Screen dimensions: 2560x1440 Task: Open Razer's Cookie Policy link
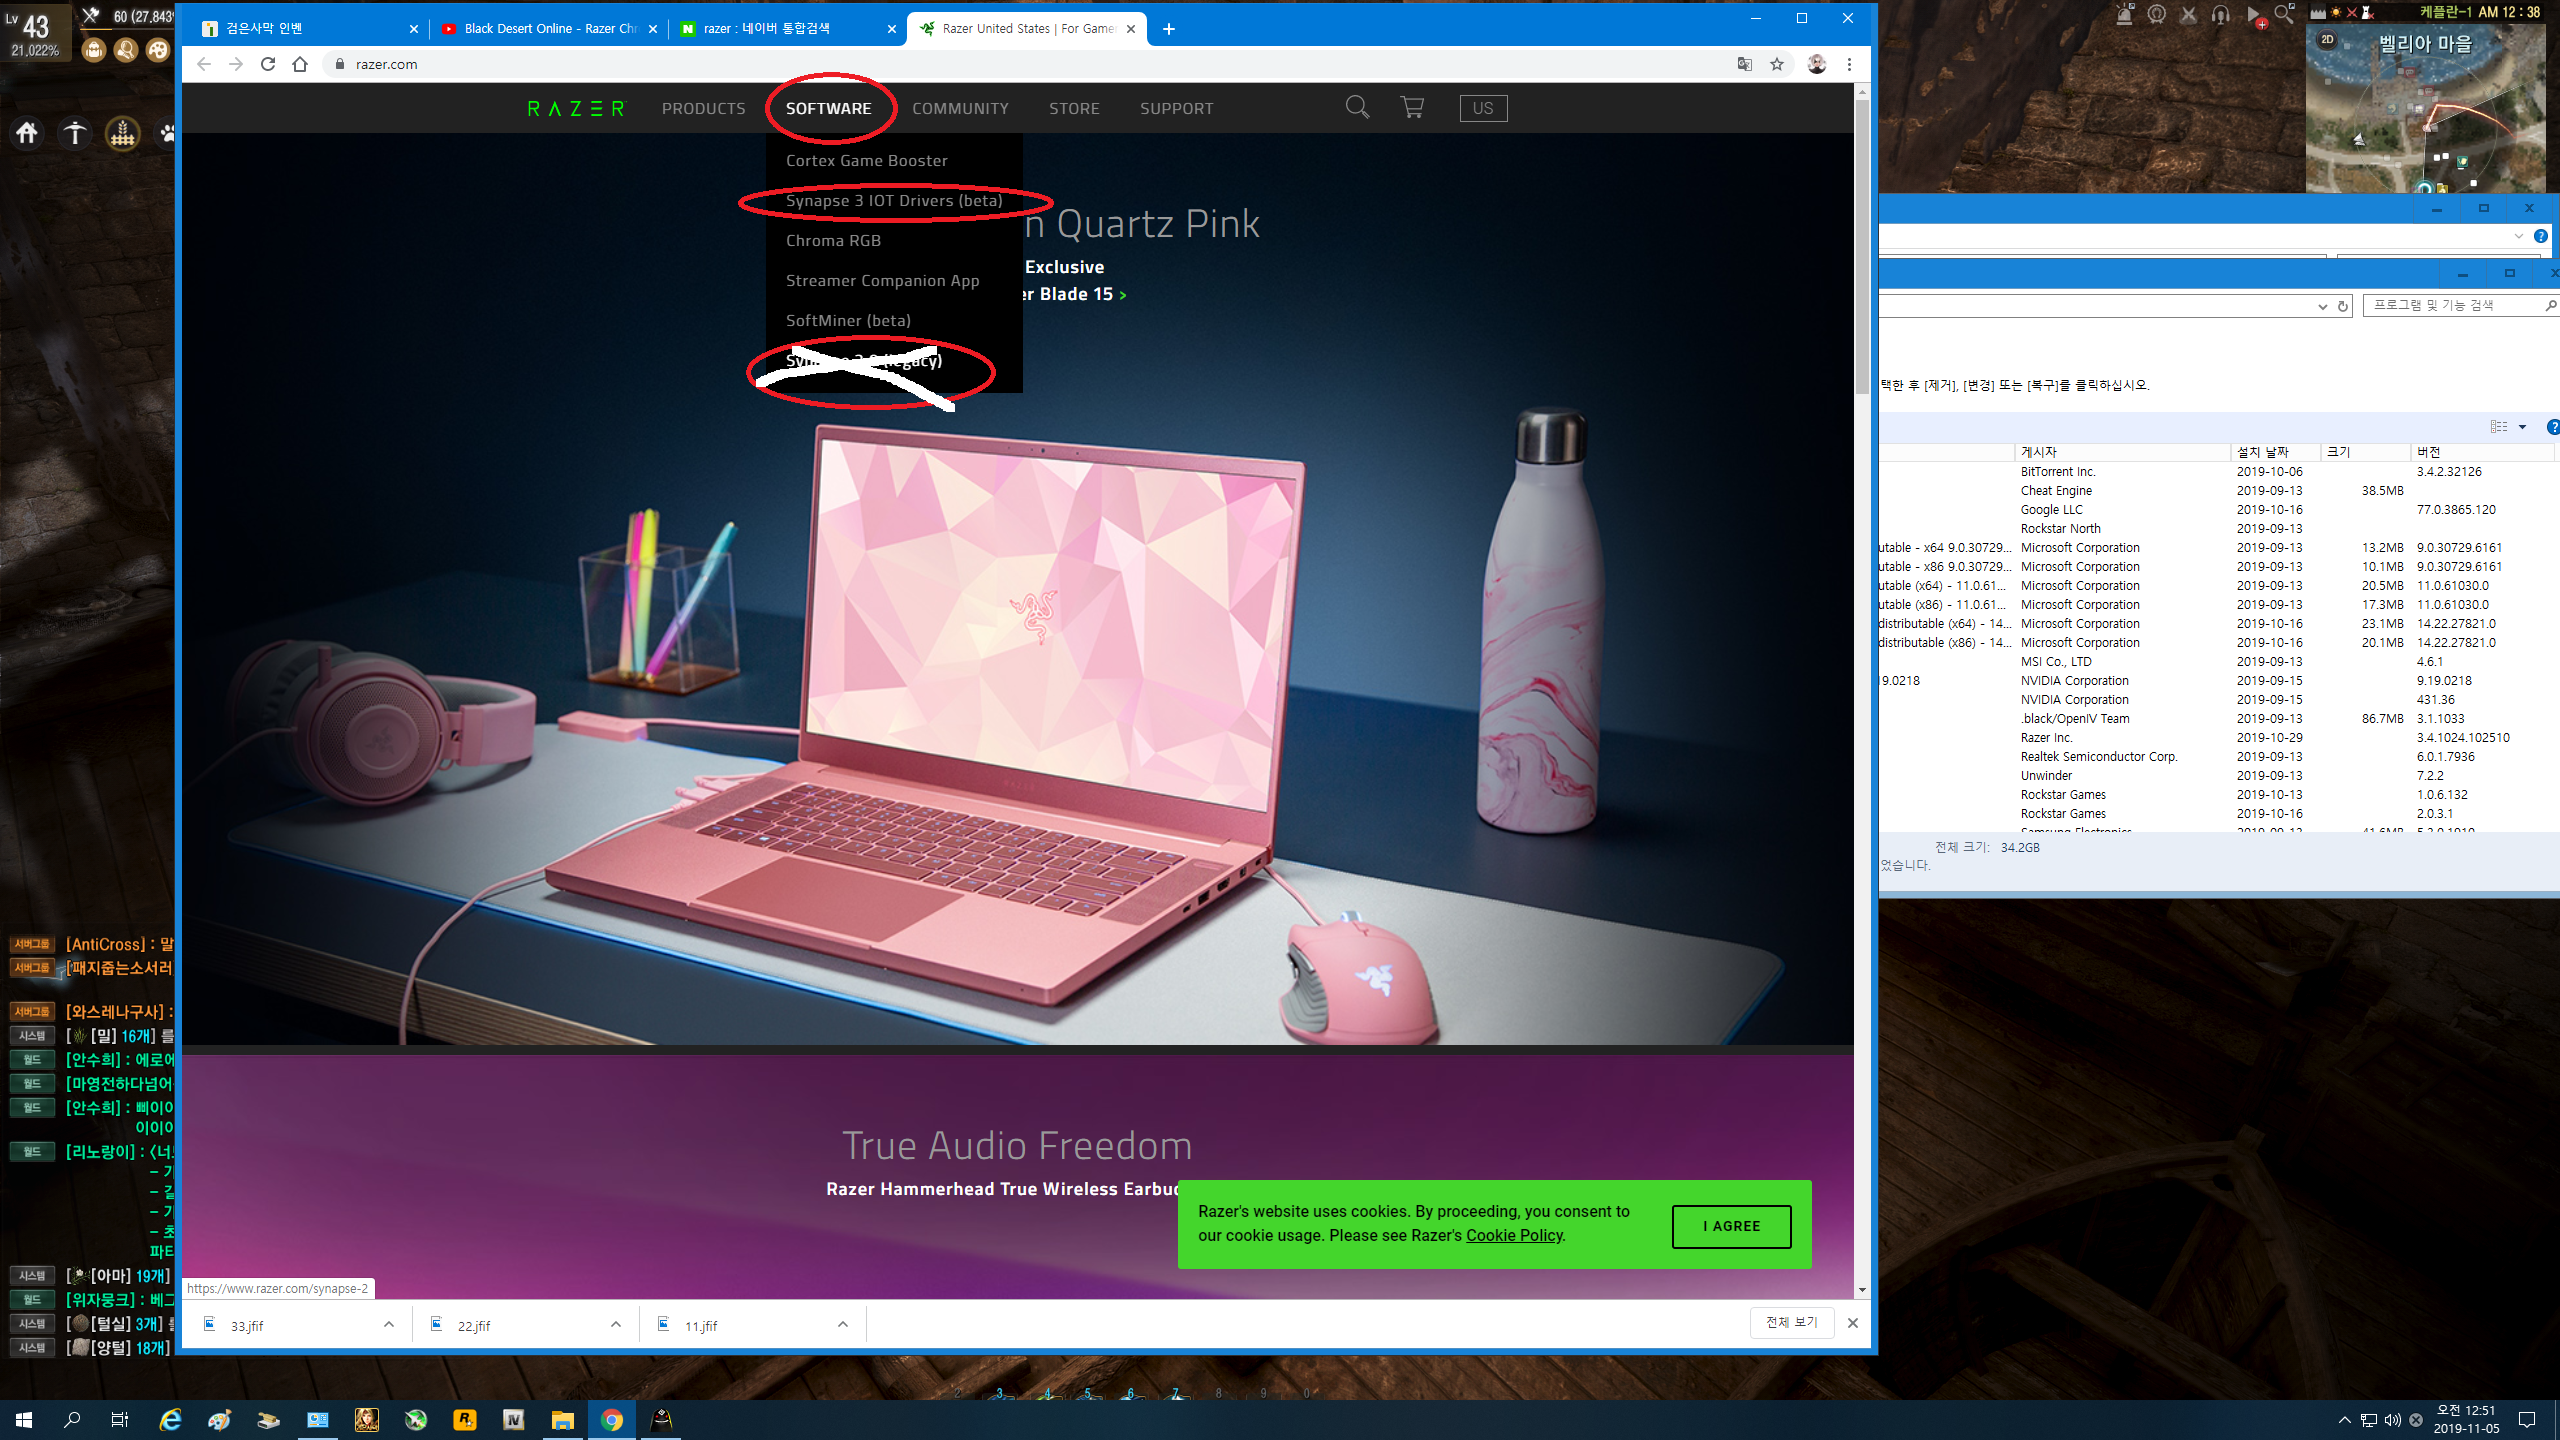(1514, 1235)
